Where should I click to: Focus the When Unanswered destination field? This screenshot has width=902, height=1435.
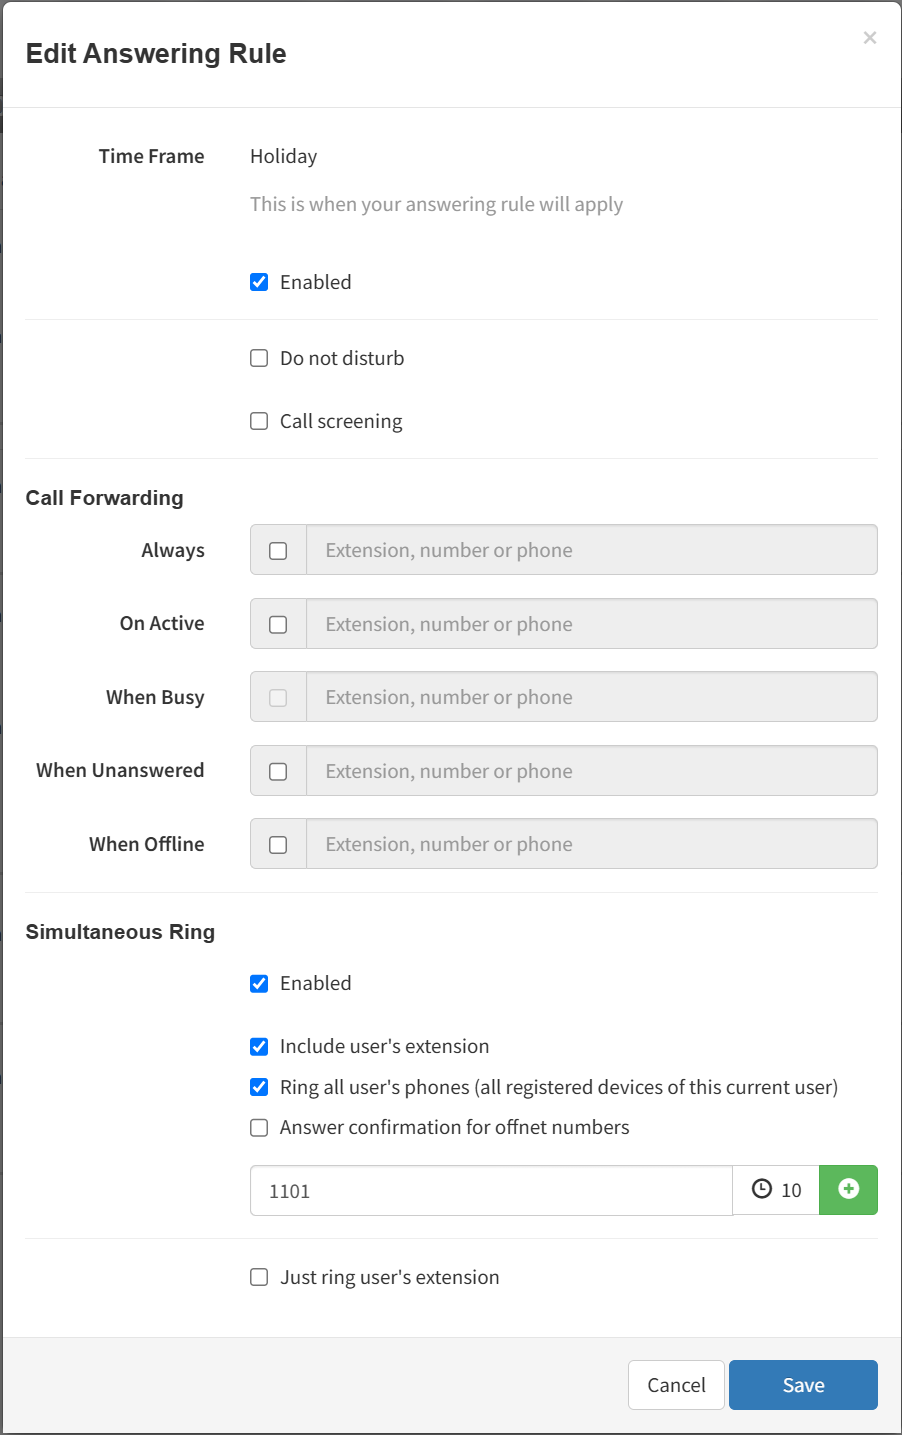click(591, 771)
